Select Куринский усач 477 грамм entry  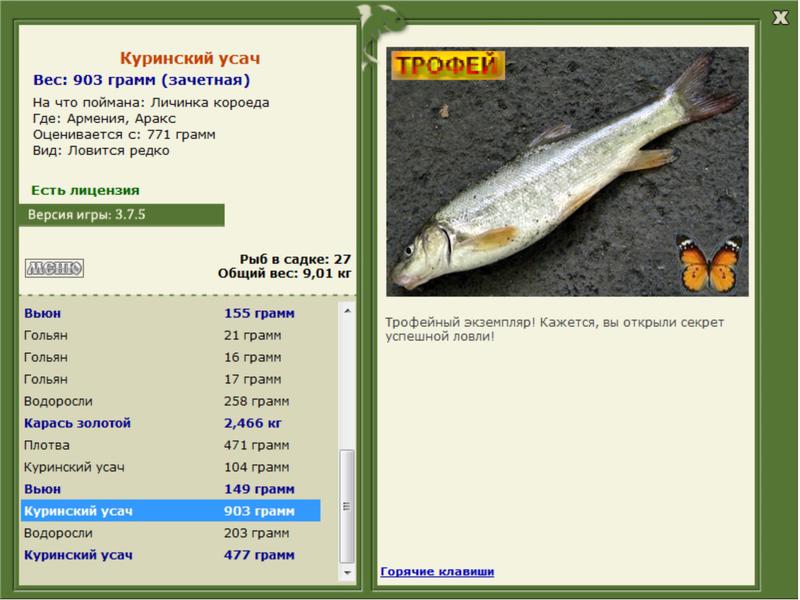(x=170, y=555)
